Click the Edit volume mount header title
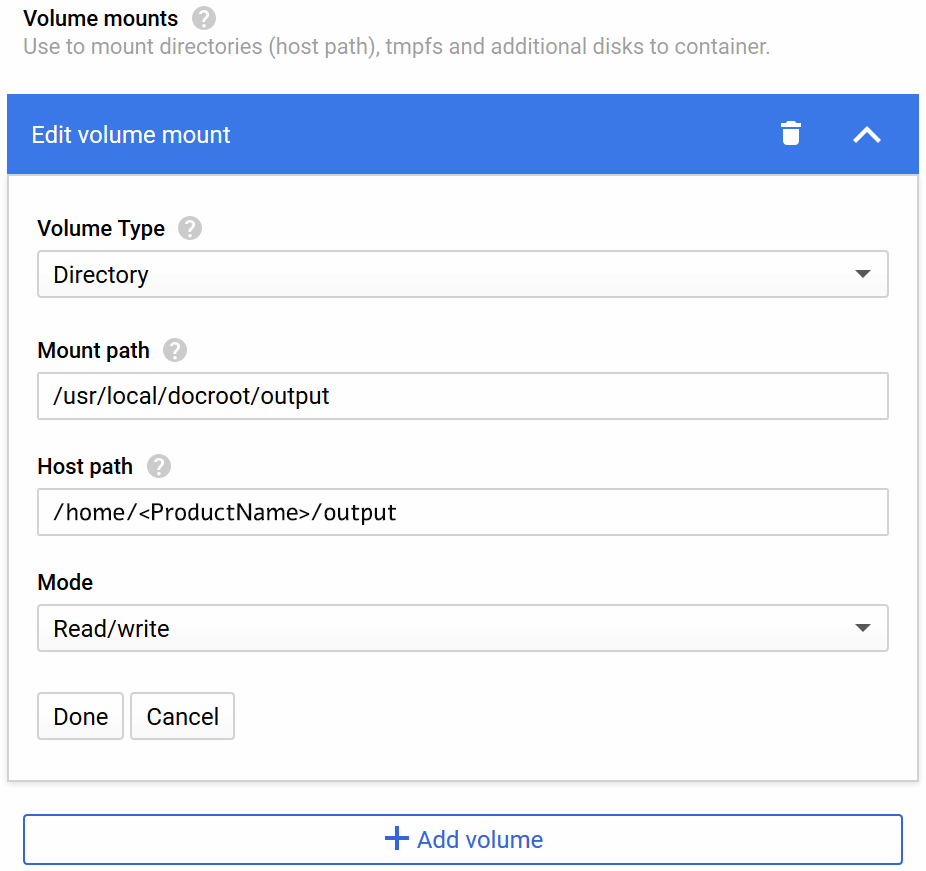This screenshot has width=926, height=871. 131,135
